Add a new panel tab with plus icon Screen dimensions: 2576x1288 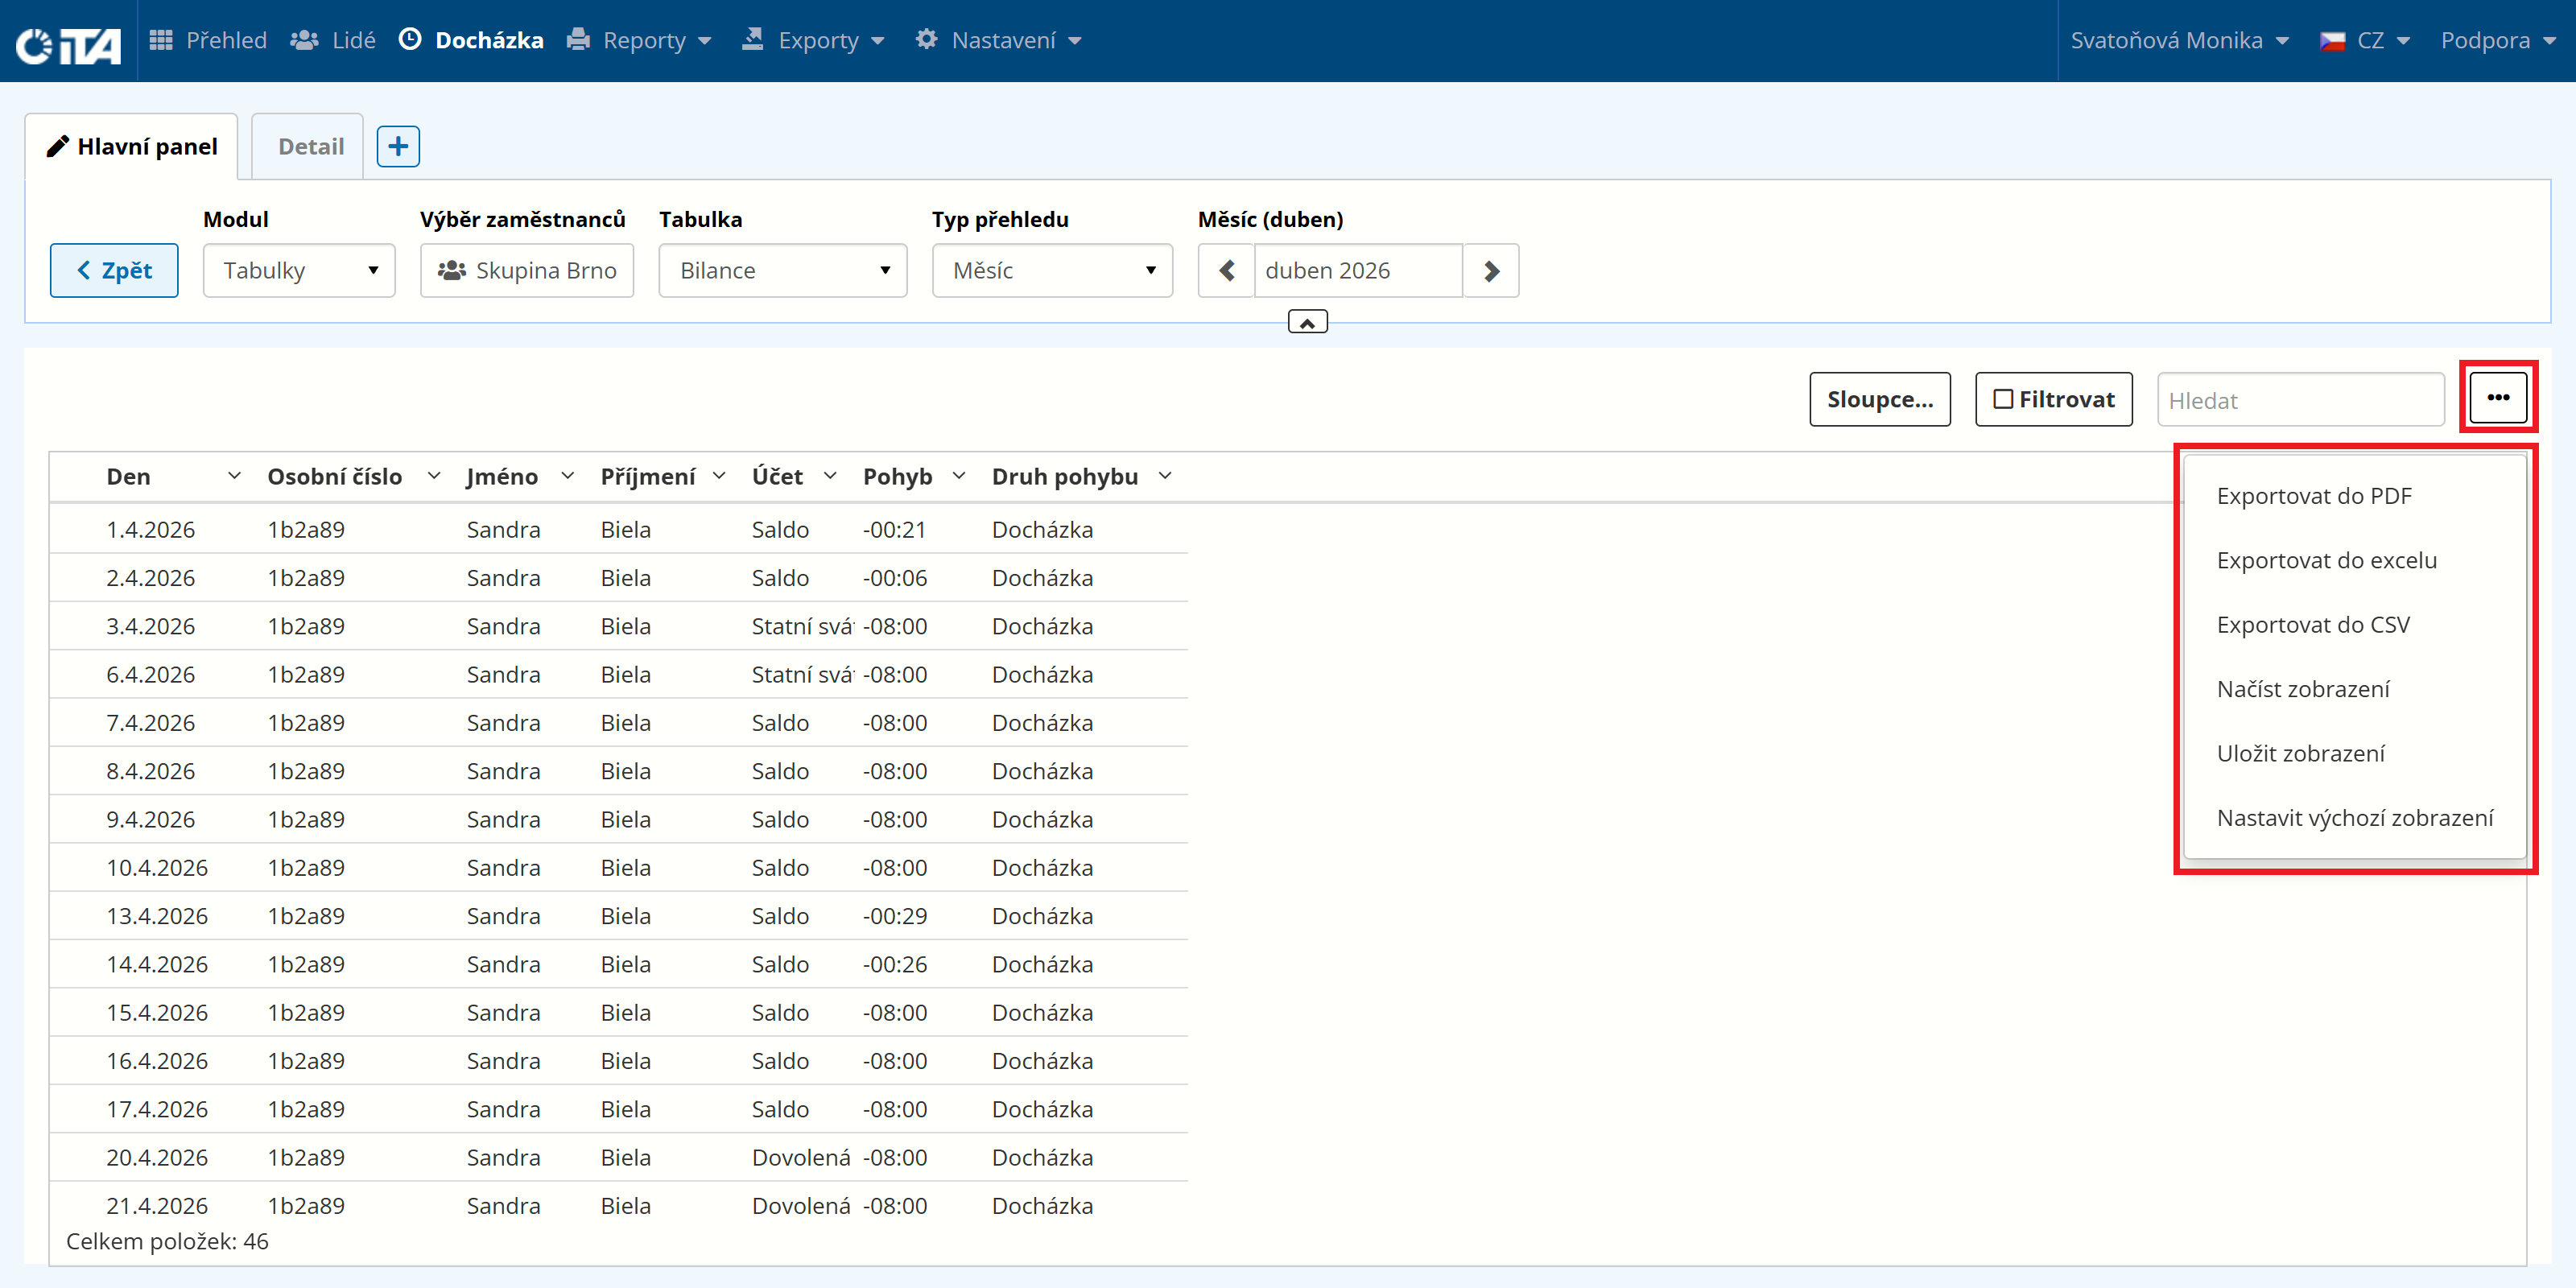[398, 147]
